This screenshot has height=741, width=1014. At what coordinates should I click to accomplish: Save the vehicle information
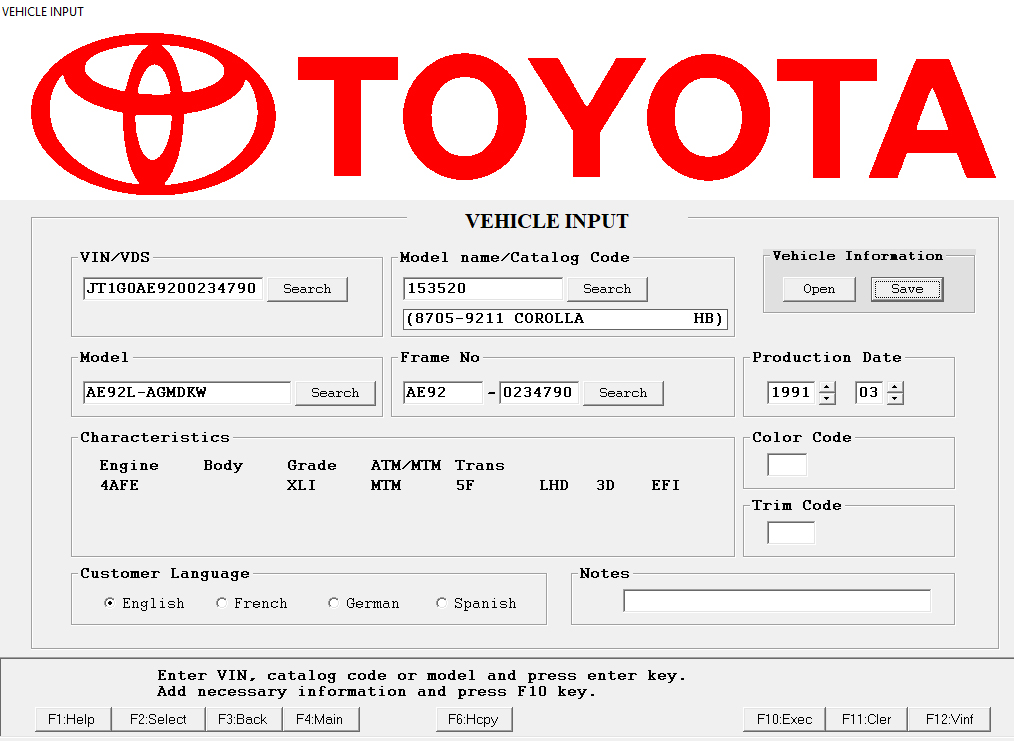[x=907, y=289]
